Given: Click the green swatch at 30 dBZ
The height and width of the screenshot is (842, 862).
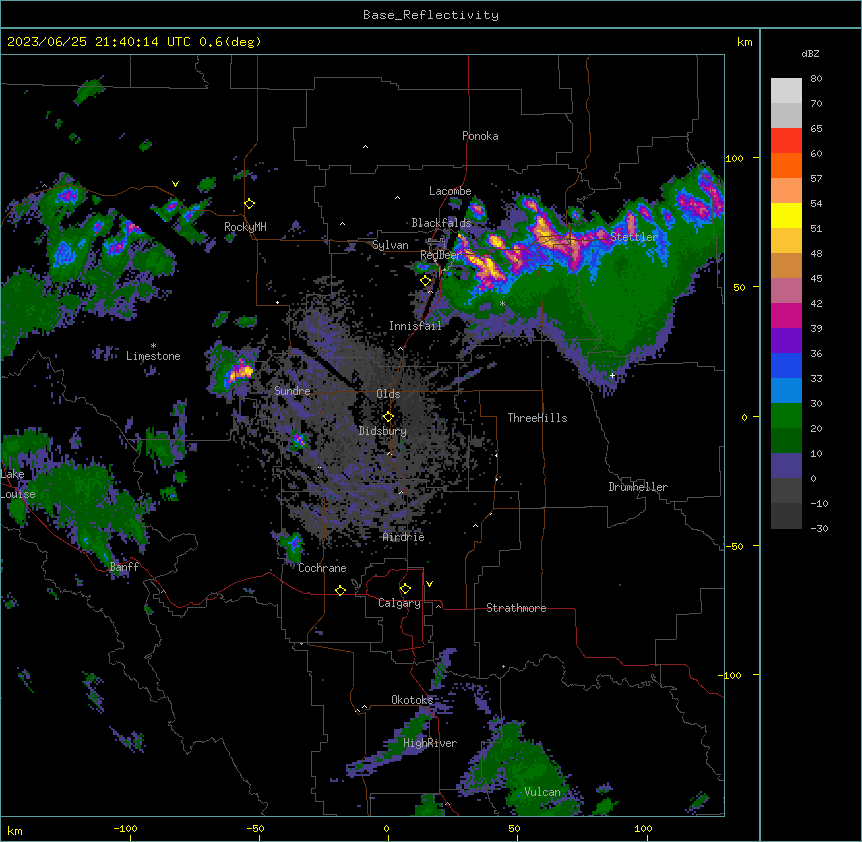Looking at the screenshot, I should 786,416.
